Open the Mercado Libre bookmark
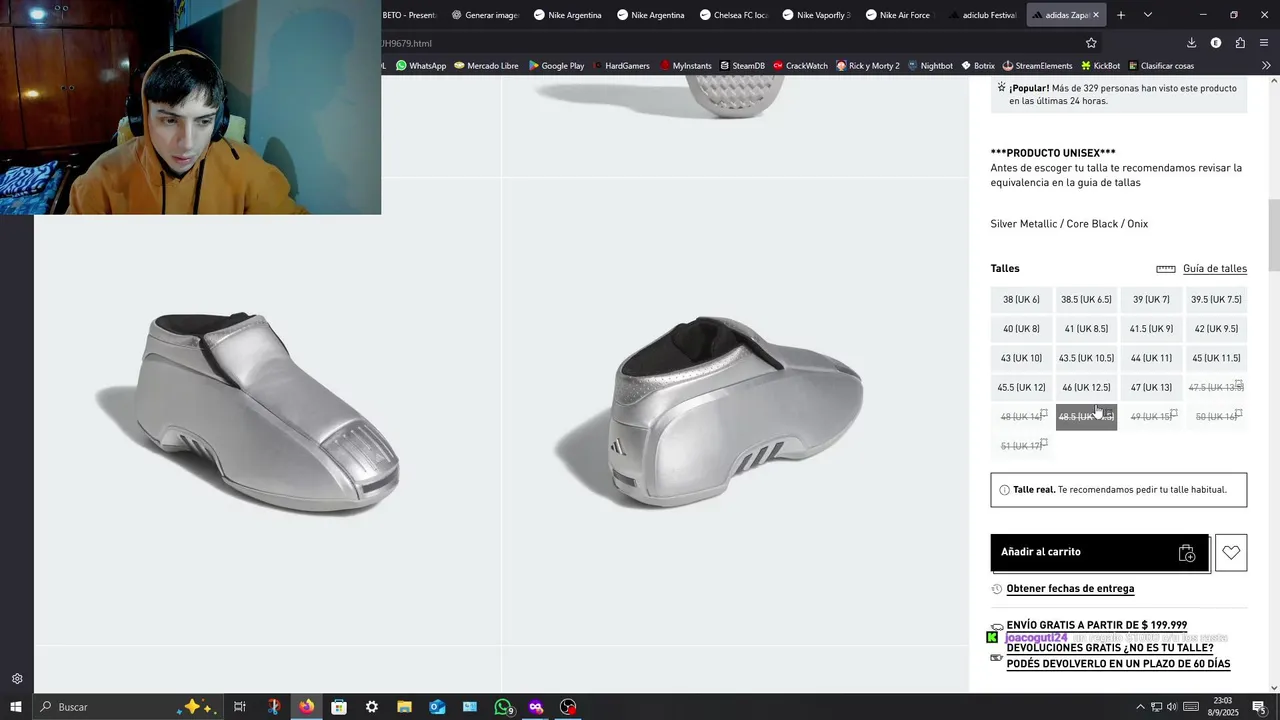The height and width of the screenshot is (720, 1280). click(486, 66)
